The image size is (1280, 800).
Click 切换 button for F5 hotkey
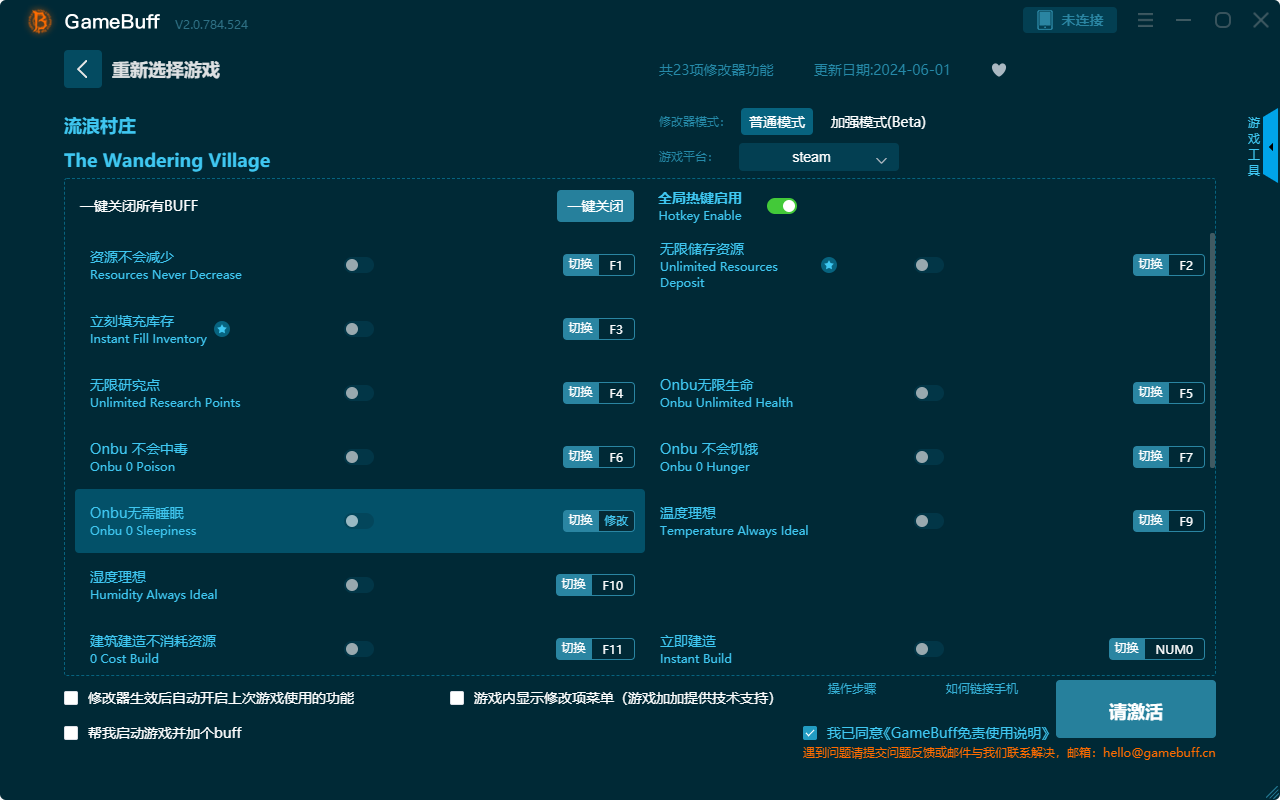tap(1151, 393)
